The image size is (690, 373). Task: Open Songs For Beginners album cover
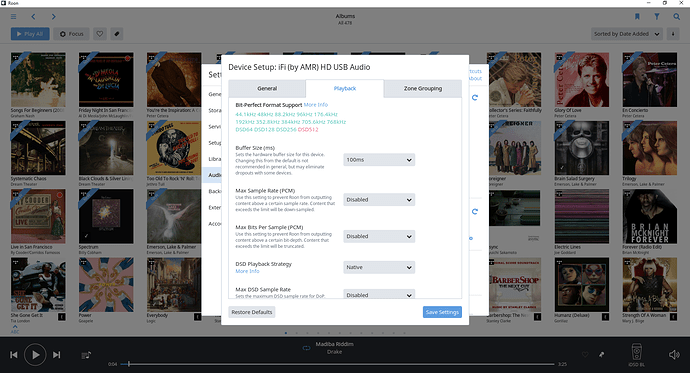click(x=38, y=80)
